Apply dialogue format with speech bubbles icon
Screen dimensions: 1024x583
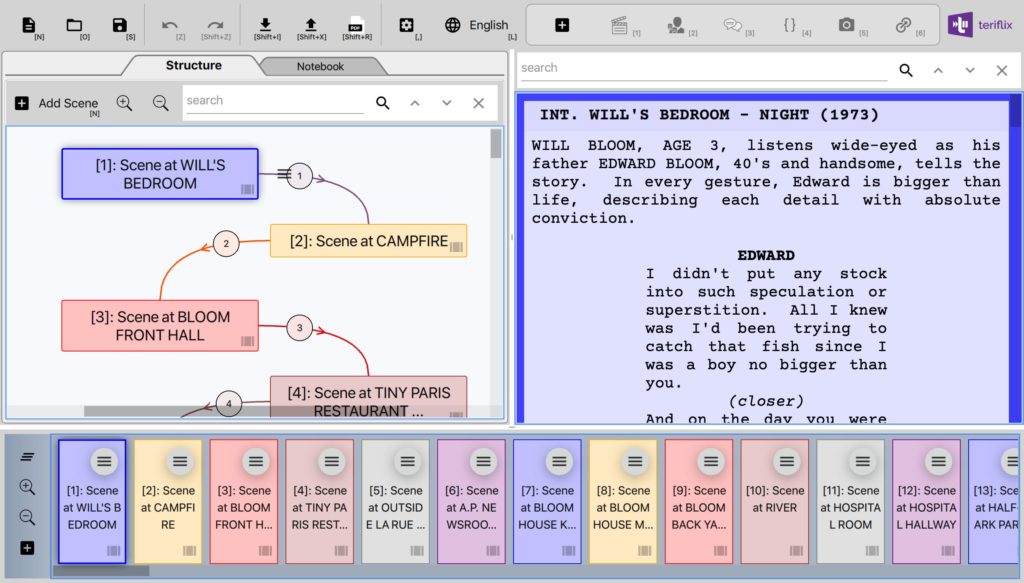733,25
